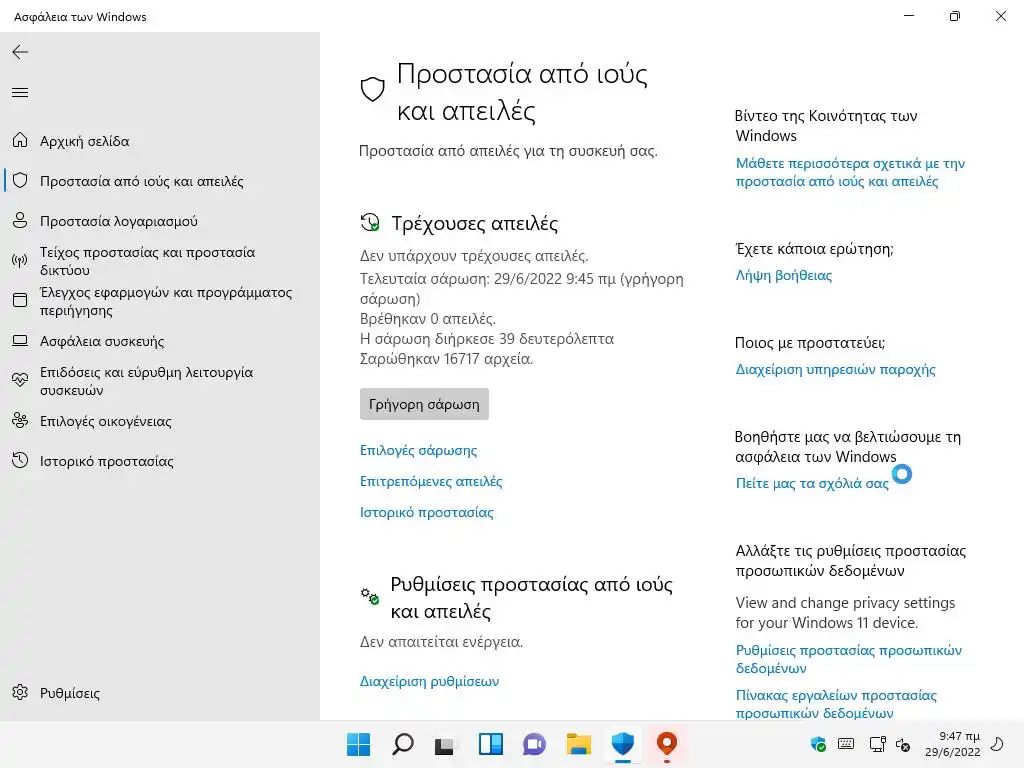1024x768 pixels.
Task: Start scan with Γρήγορη σάρωση button
Action: [424, 404]
